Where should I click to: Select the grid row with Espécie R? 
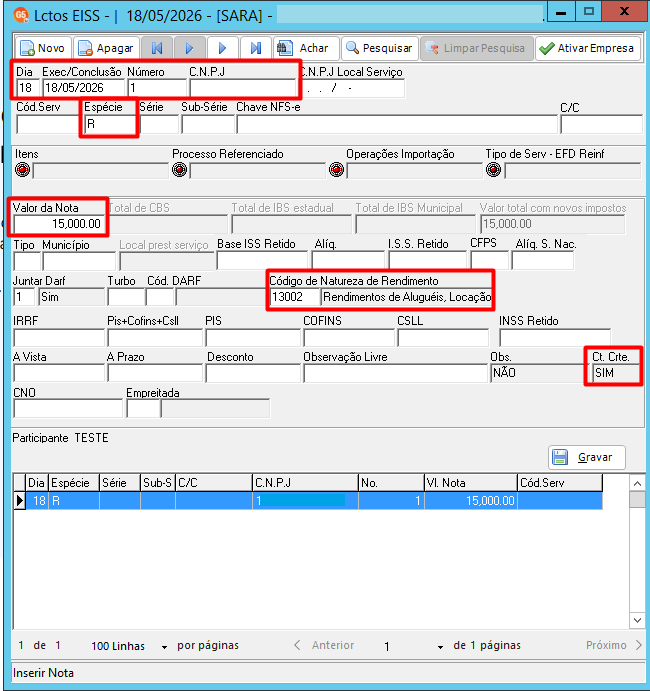pos(308,501)
